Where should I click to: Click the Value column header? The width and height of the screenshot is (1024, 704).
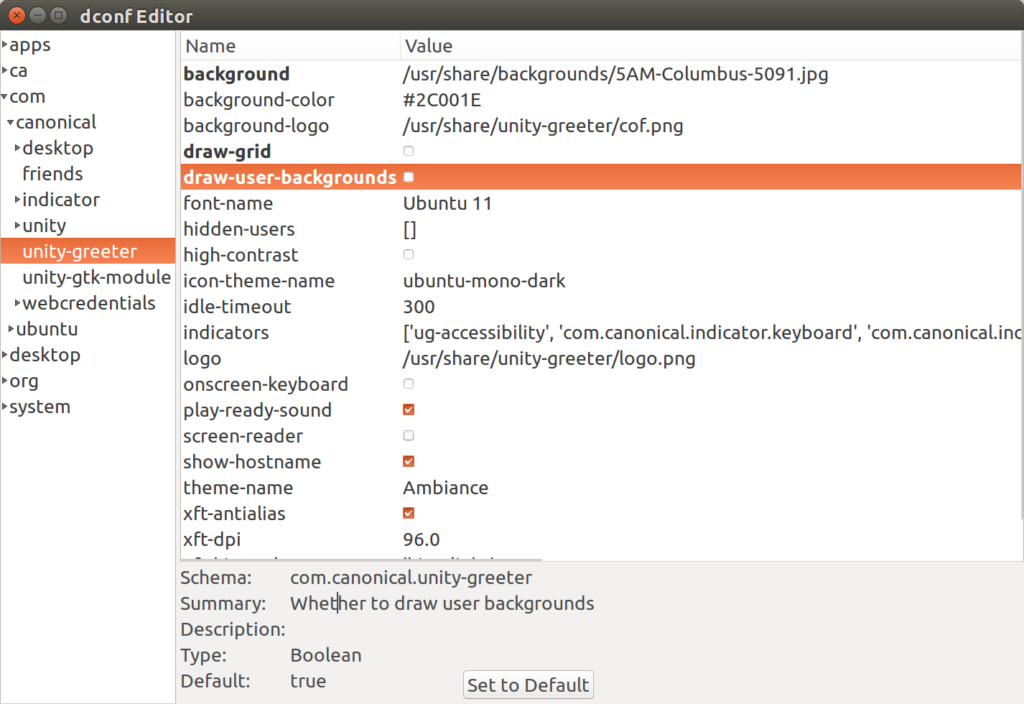711,46
